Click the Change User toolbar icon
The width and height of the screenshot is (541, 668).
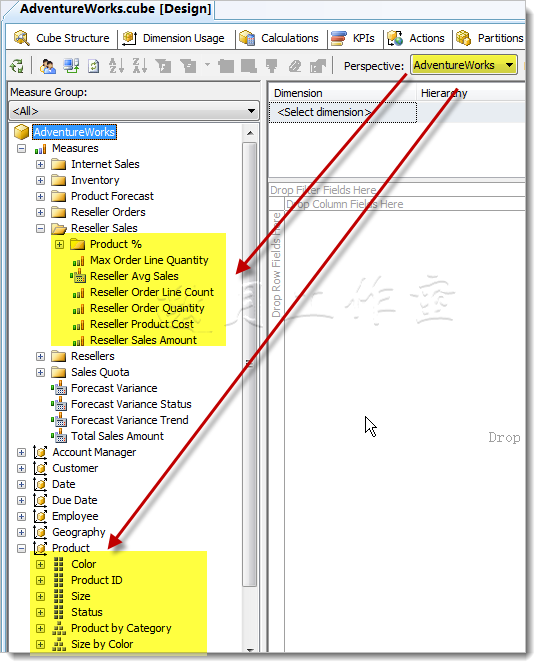pyautogui.click(x=47, y=66)
